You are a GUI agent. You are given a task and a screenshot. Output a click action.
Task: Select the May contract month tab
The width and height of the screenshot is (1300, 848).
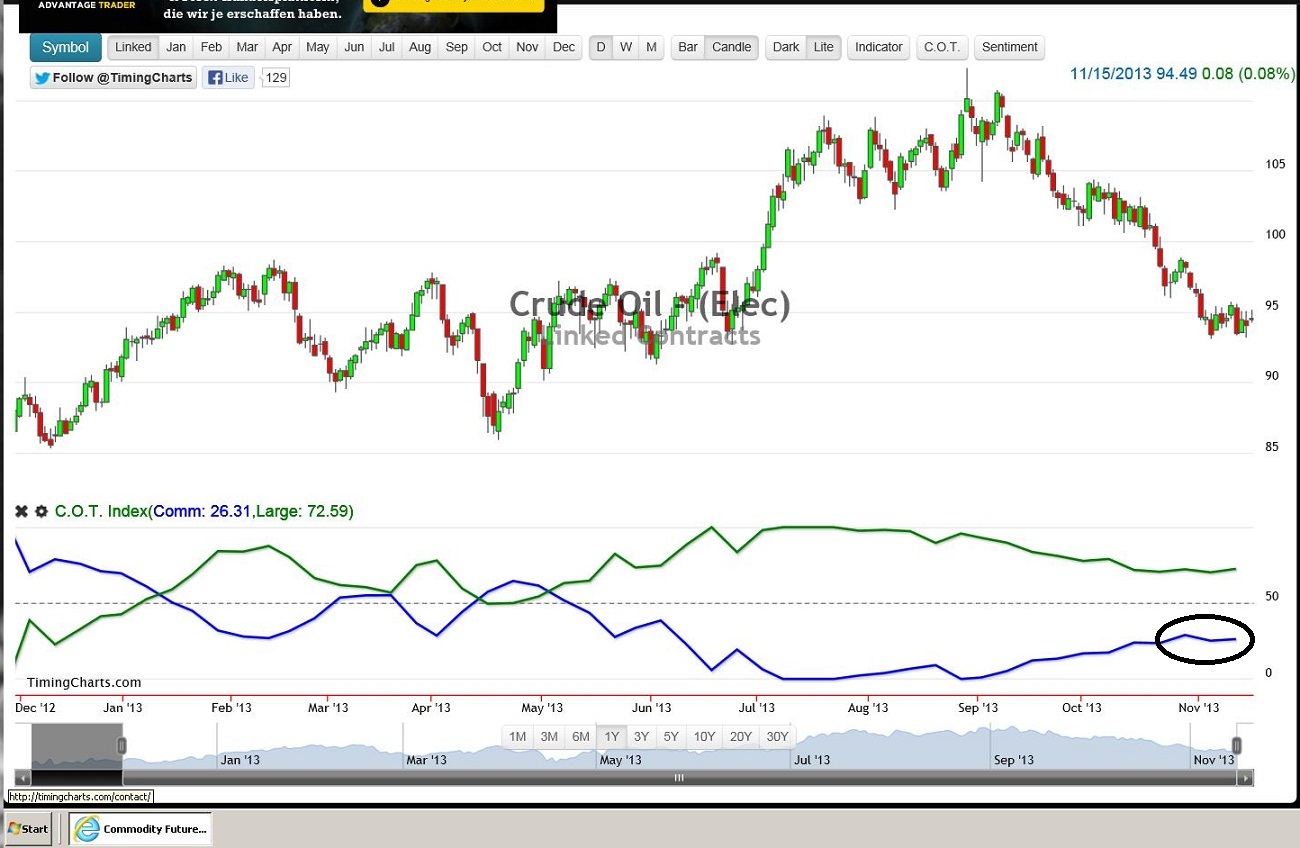click(317, 46)
